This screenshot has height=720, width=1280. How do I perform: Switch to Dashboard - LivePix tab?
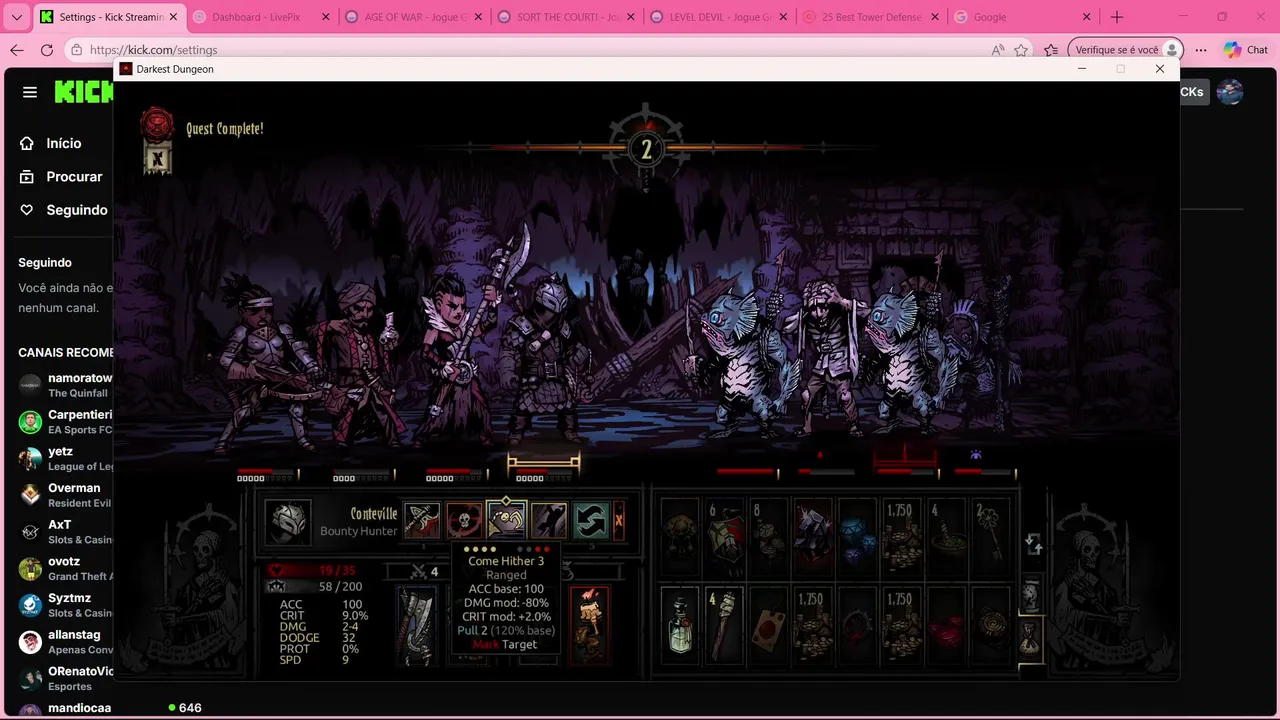[x=262, y=17]
